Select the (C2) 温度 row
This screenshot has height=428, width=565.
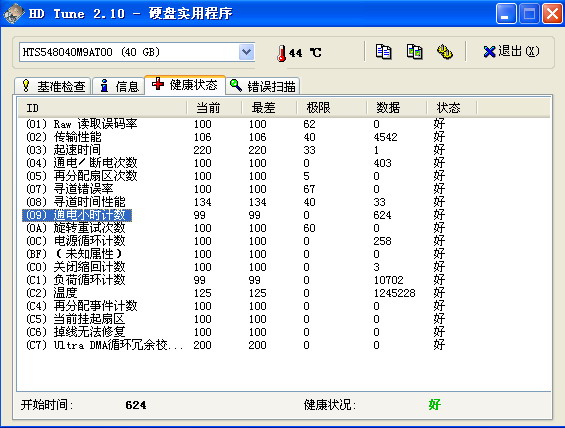[x=284, y=293]
